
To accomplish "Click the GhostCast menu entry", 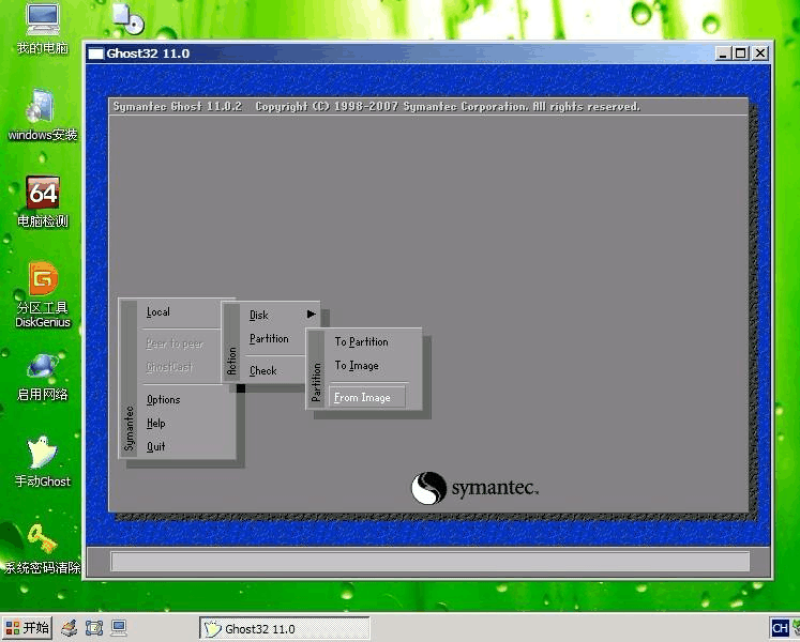I will tap(169, 367).
